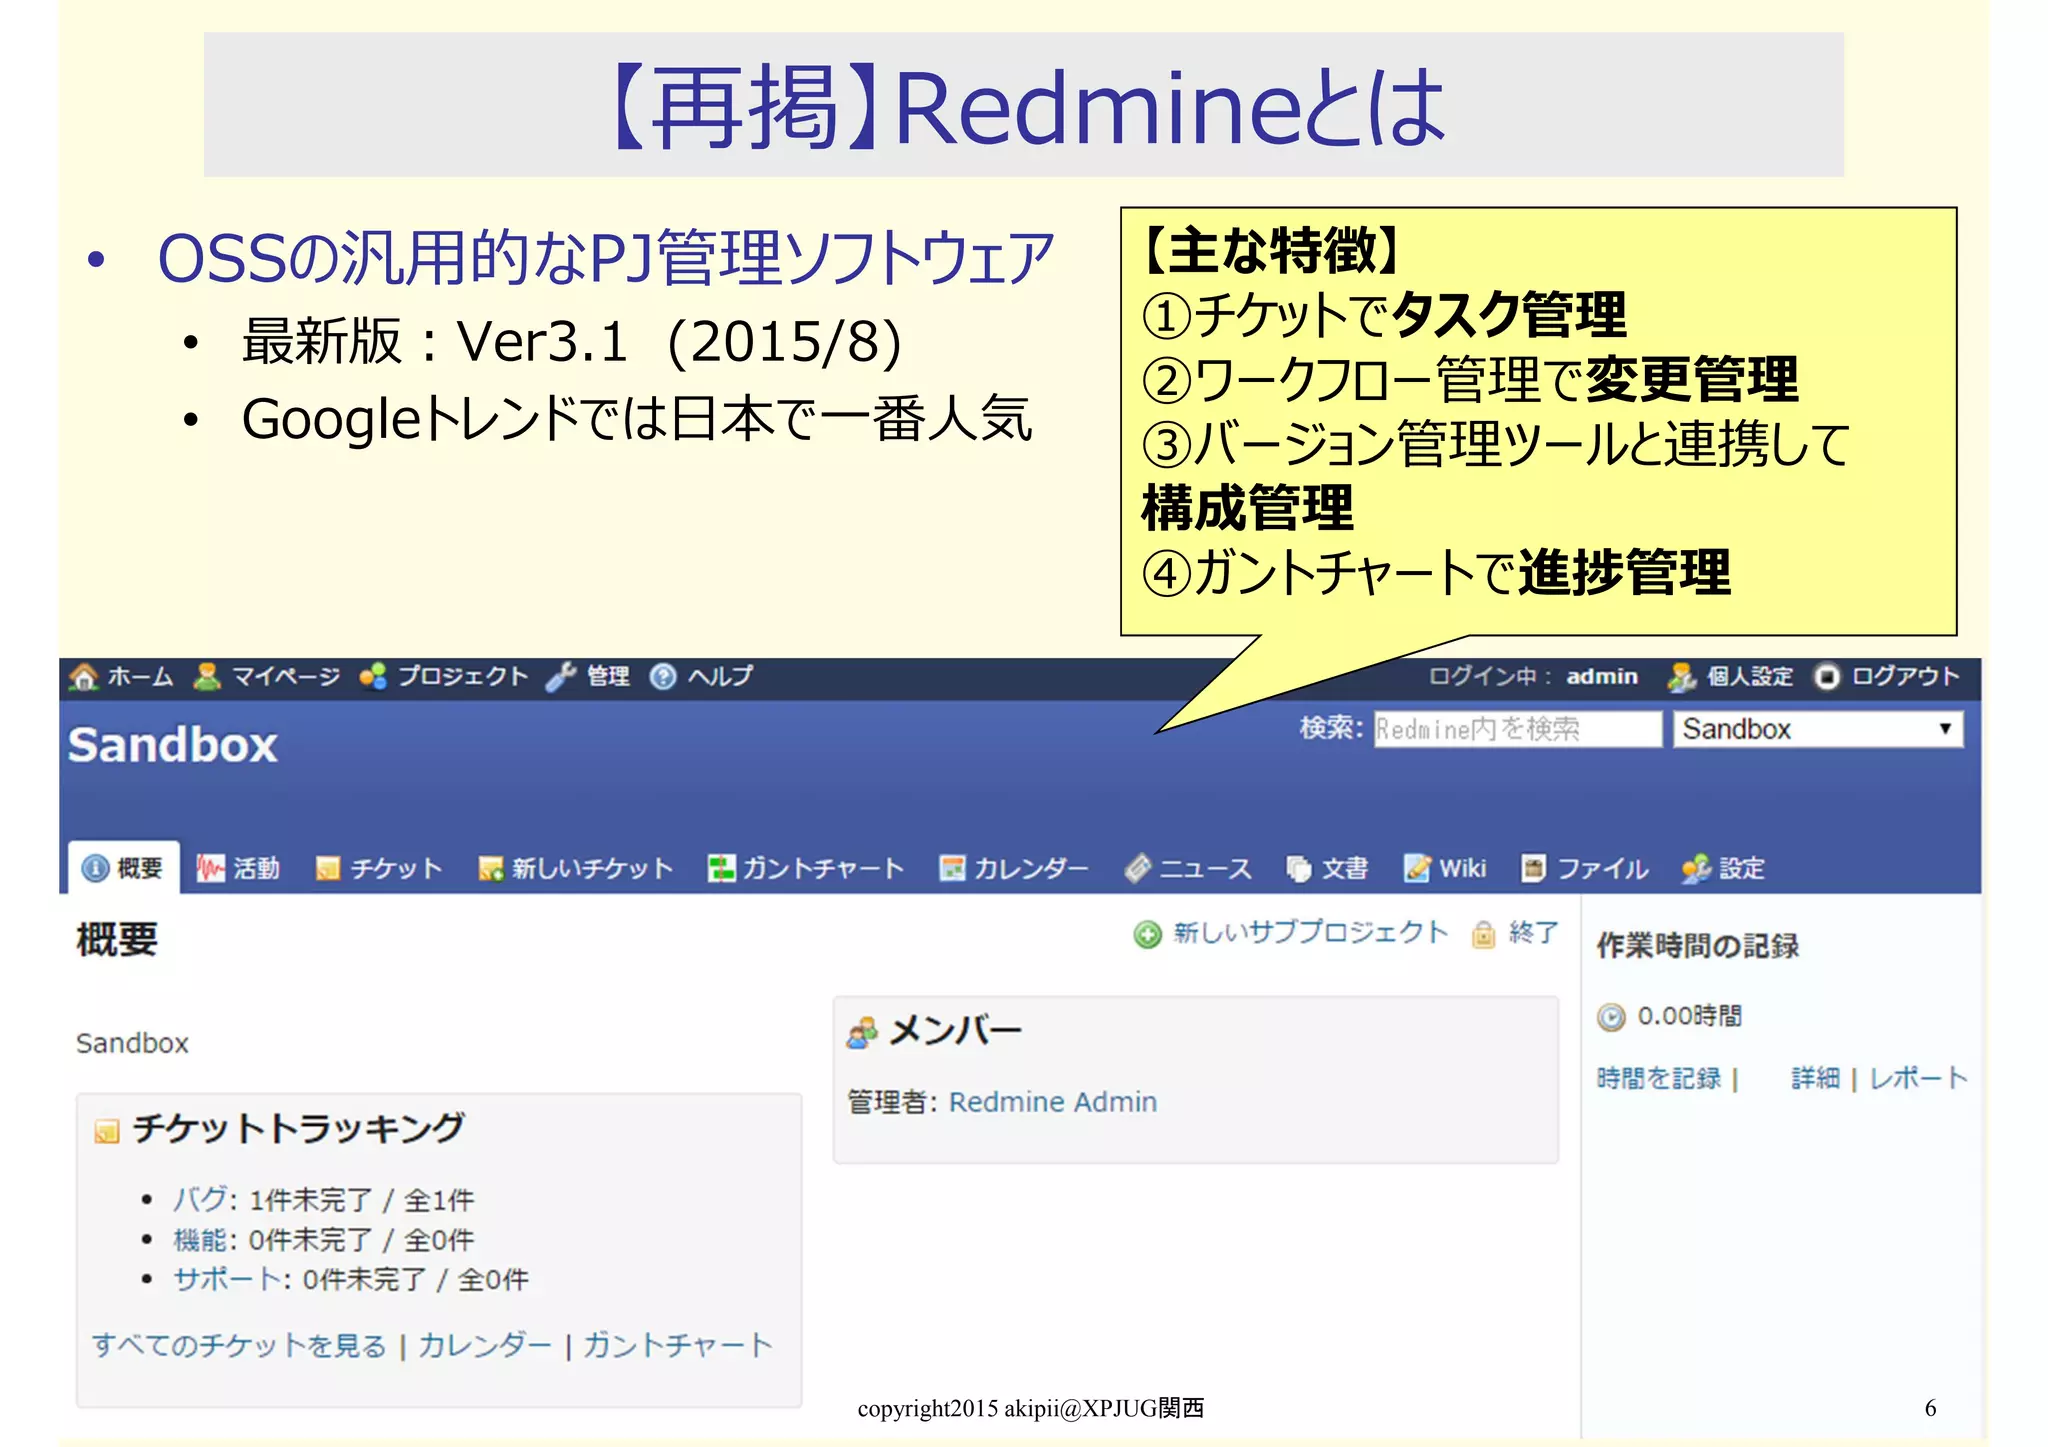Click the ticket icon beside チケット
Image resolution: width=2048 pixels, height=1447 pixels.
pos(328,868)
